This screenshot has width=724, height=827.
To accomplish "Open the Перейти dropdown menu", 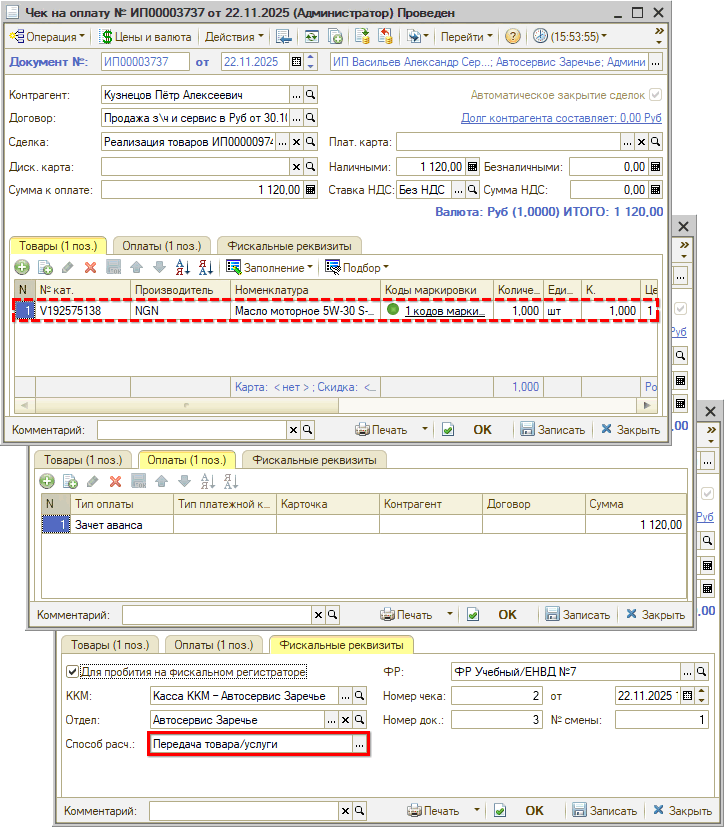I will click(467, 36).
